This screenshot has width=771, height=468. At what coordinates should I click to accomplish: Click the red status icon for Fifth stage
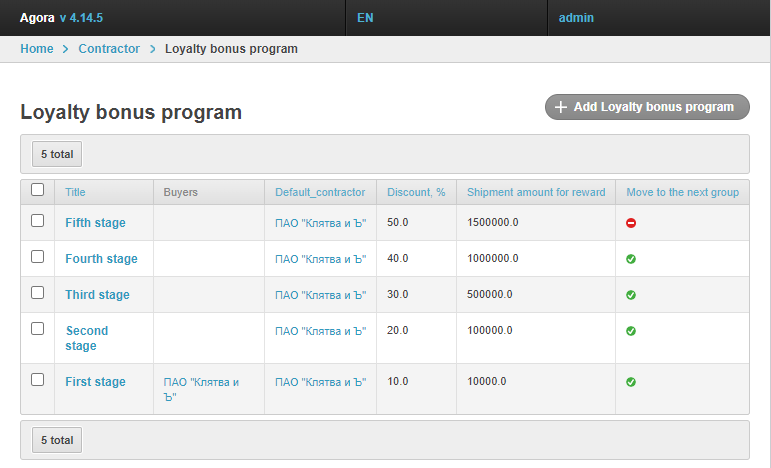(631, 223)
